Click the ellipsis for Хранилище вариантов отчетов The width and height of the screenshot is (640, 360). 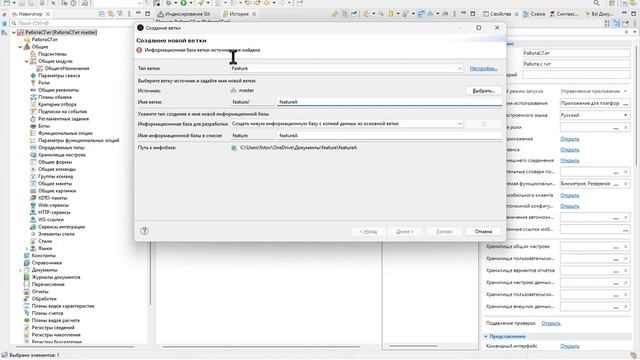616,271
